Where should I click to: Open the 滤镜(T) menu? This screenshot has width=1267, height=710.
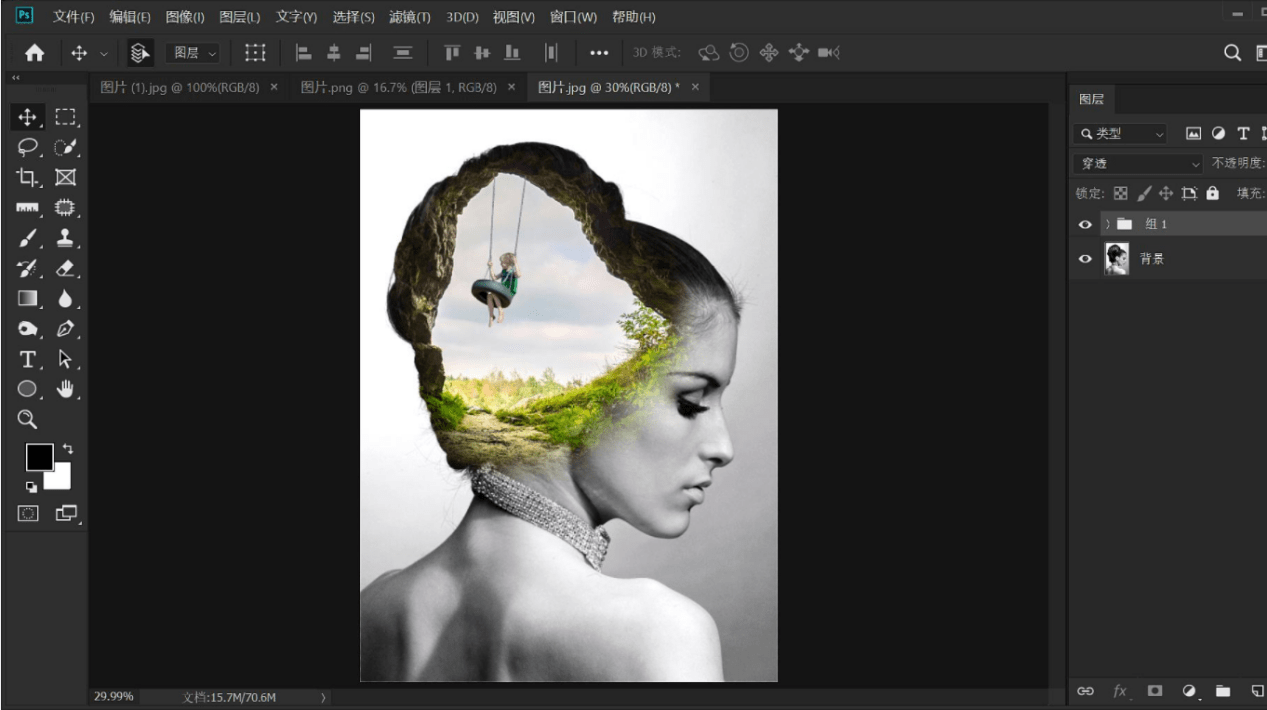(x=409, y=17)
